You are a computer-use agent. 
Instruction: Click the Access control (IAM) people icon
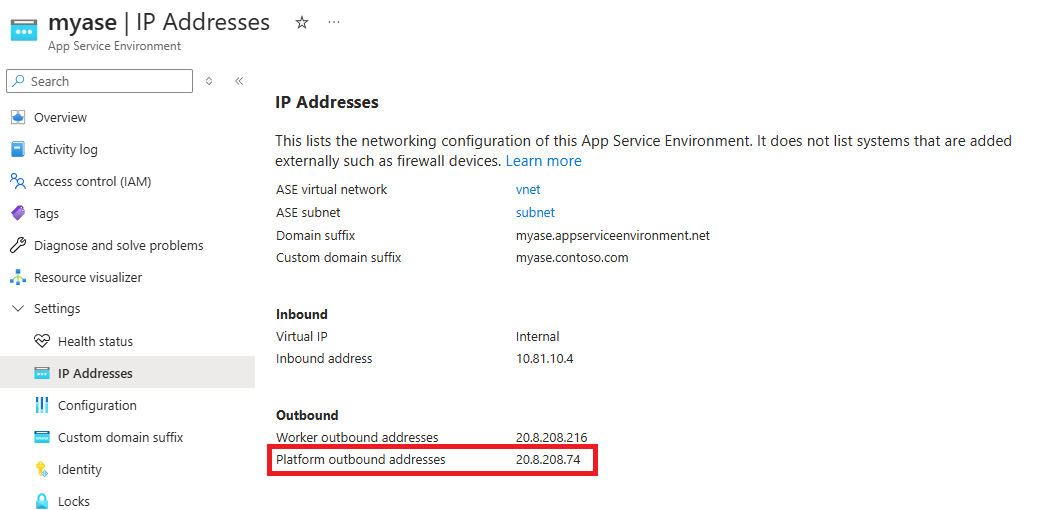point(17,182)
